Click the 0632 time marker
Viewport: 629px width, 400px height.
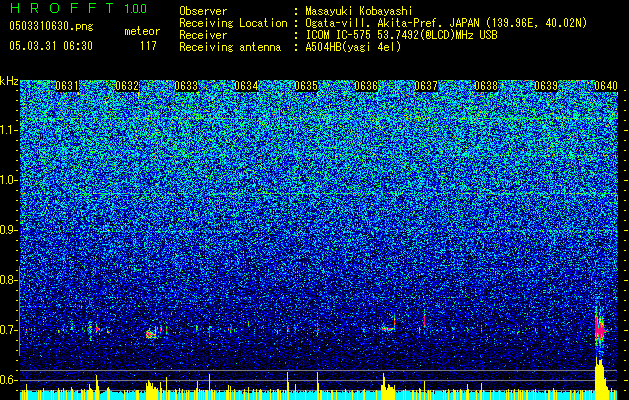127,86
